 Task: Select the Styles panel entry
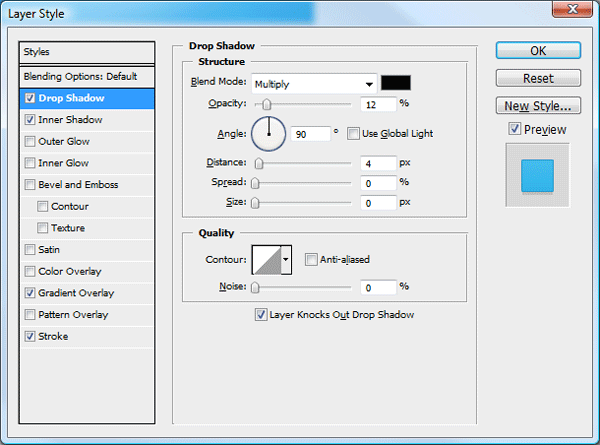(87, 52)
